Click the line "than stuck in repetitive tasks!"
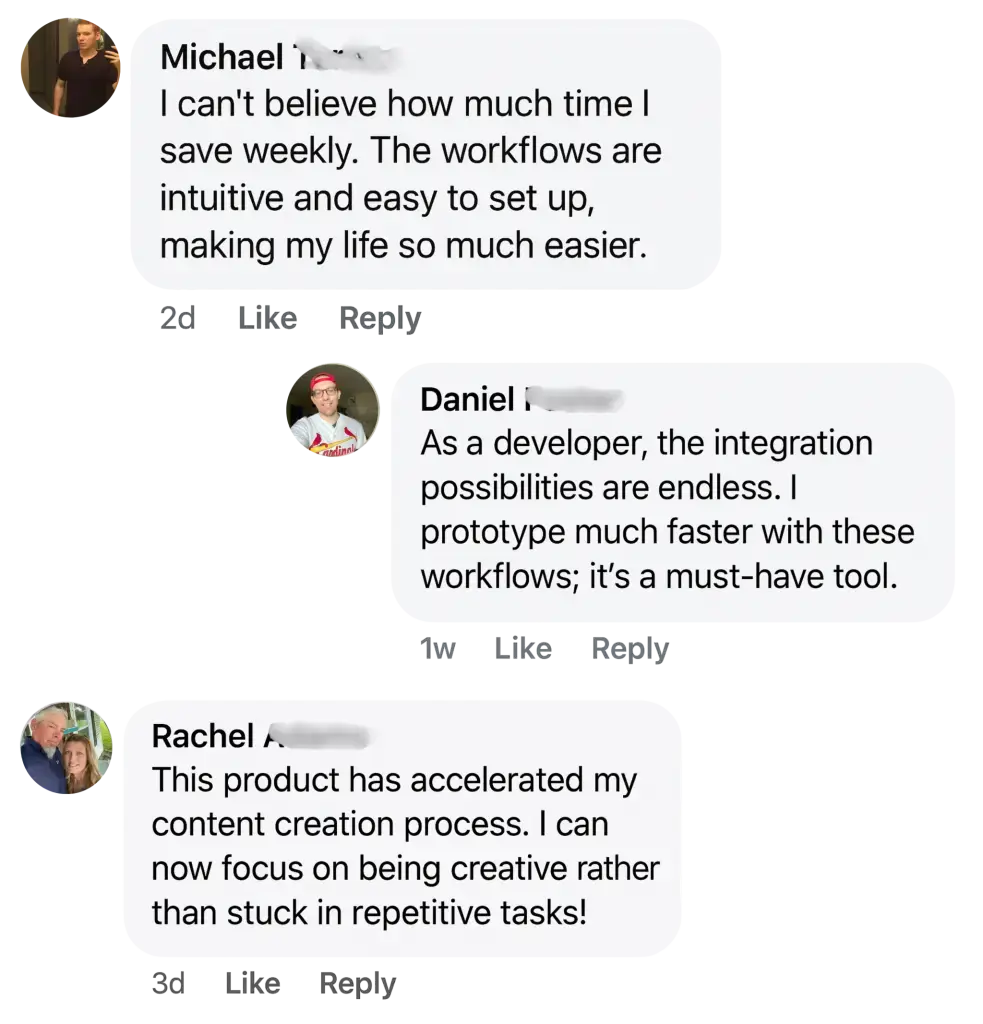Viewport: 983px width, 1024px height. [368, 912]
